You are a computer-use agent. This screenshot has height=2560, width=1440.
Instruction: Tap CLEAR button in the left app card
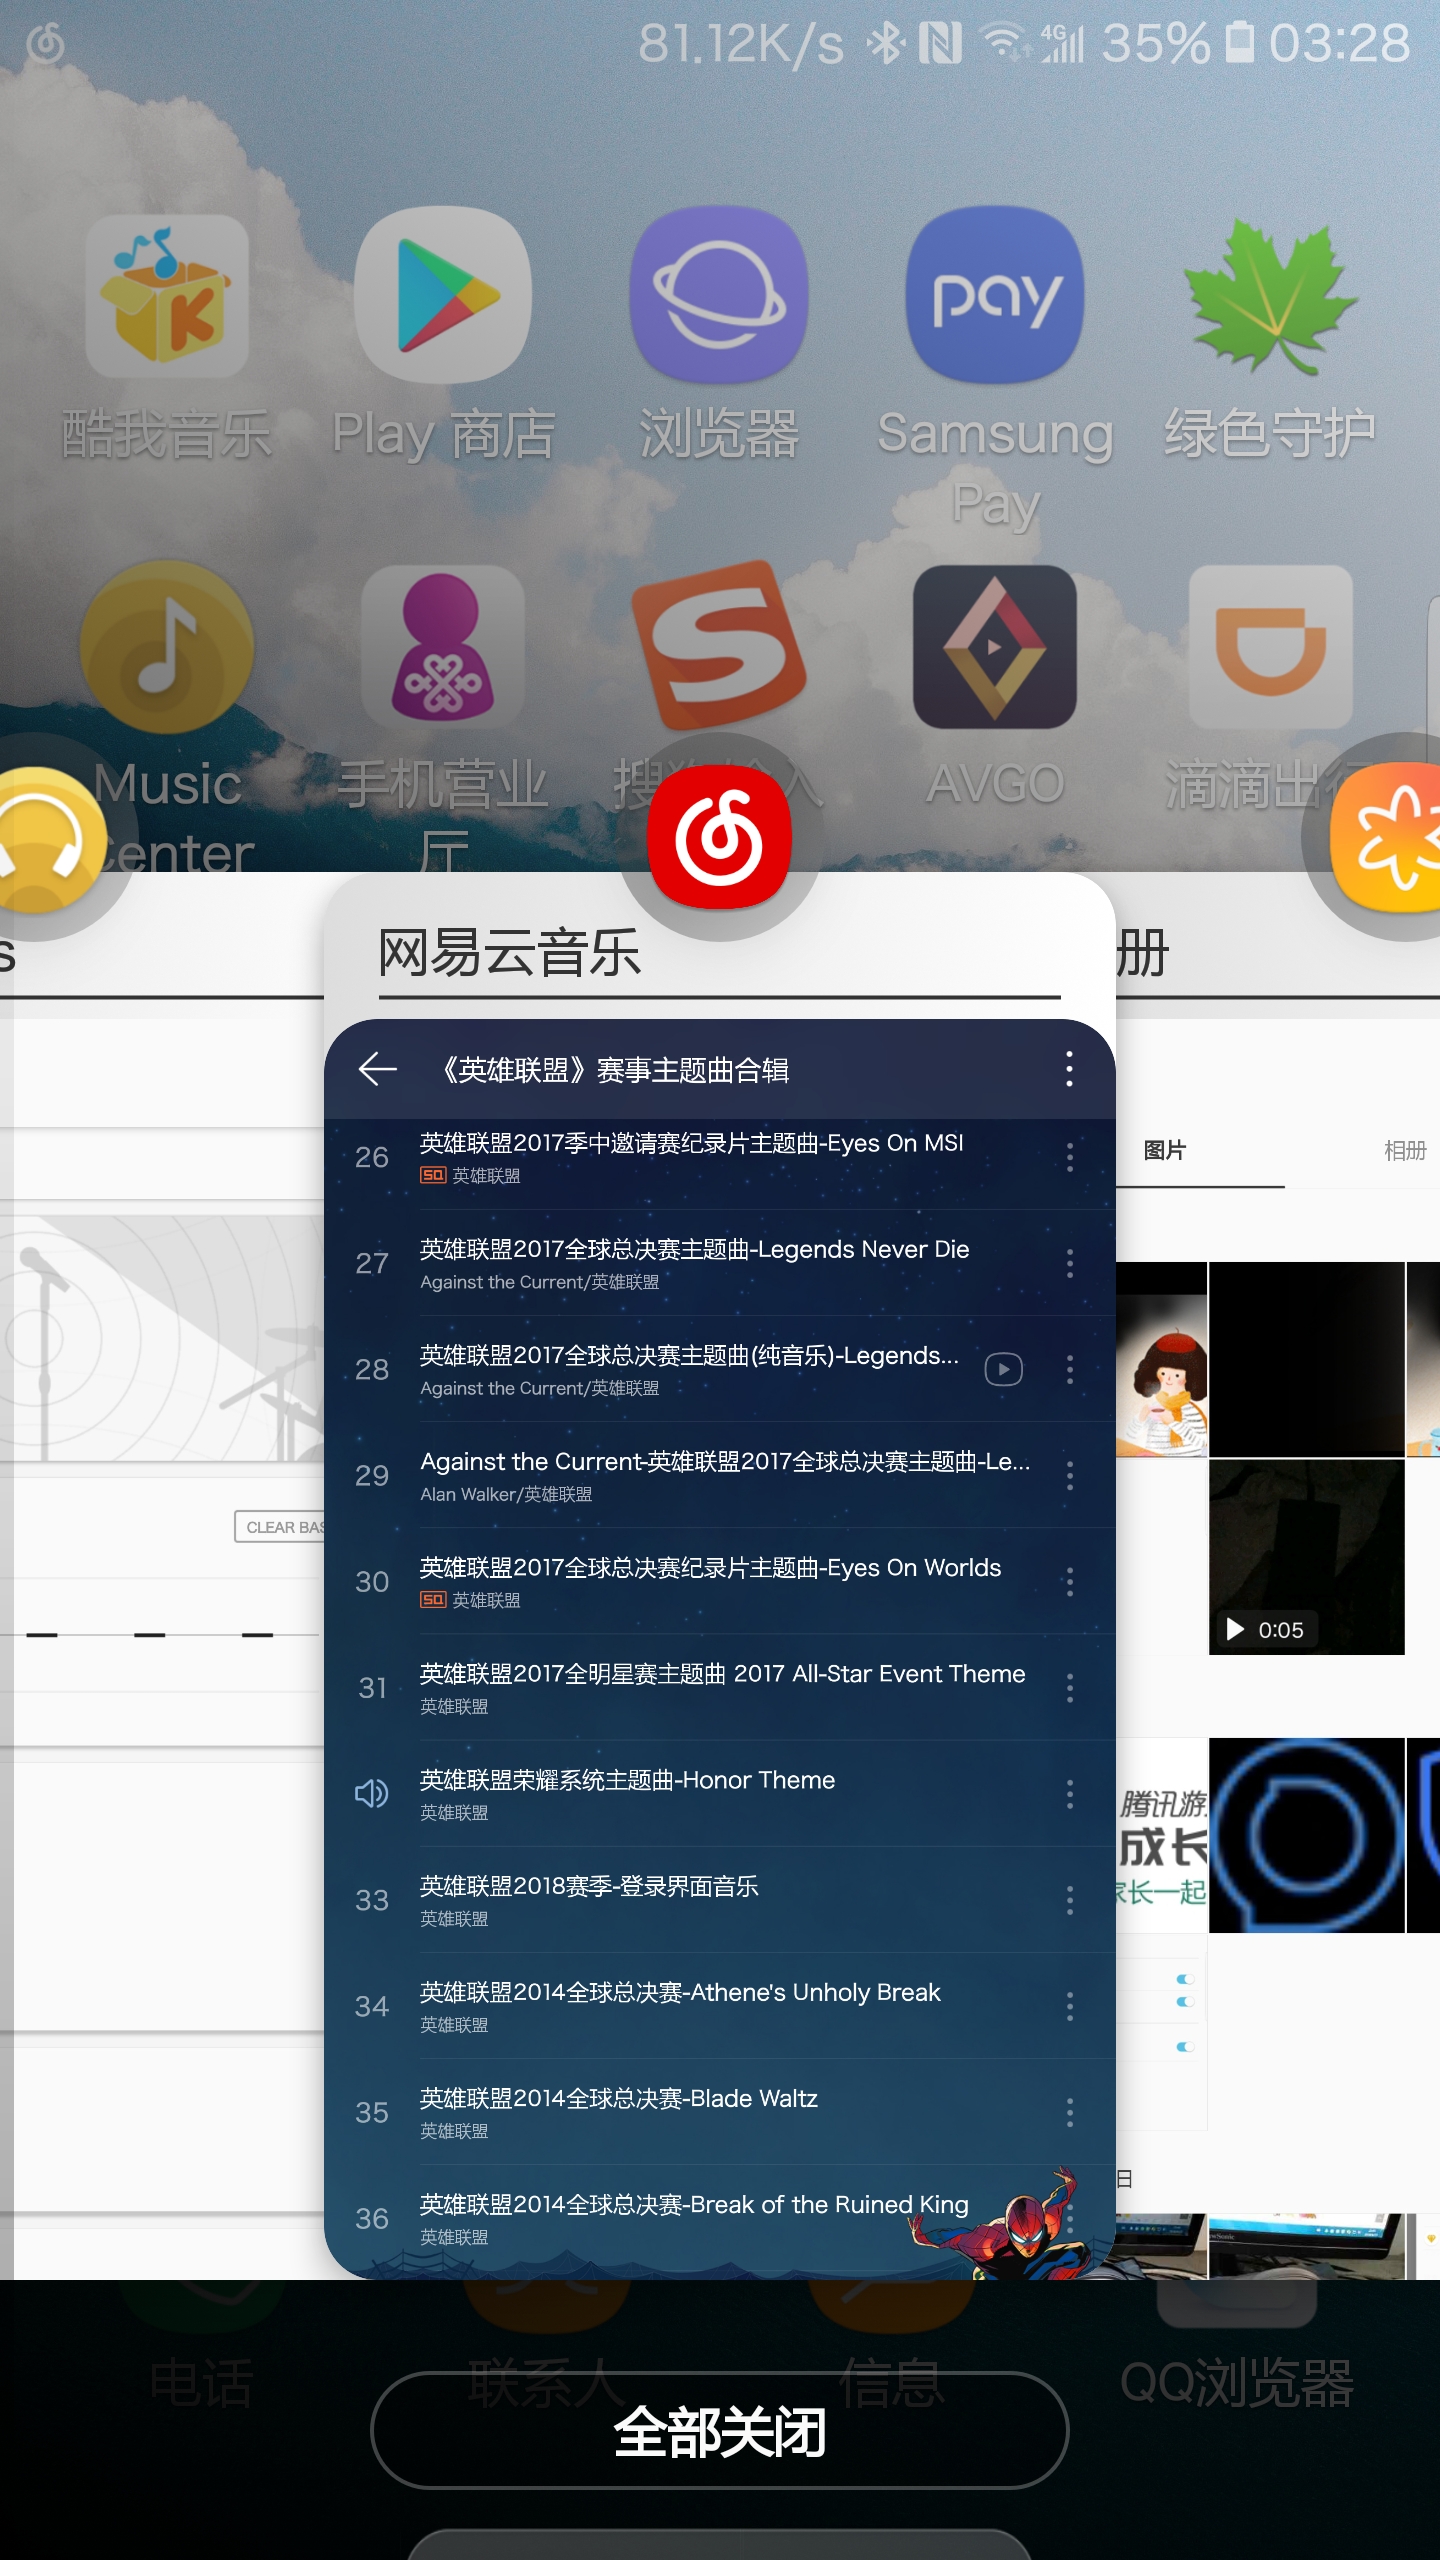coord(280,1527)
